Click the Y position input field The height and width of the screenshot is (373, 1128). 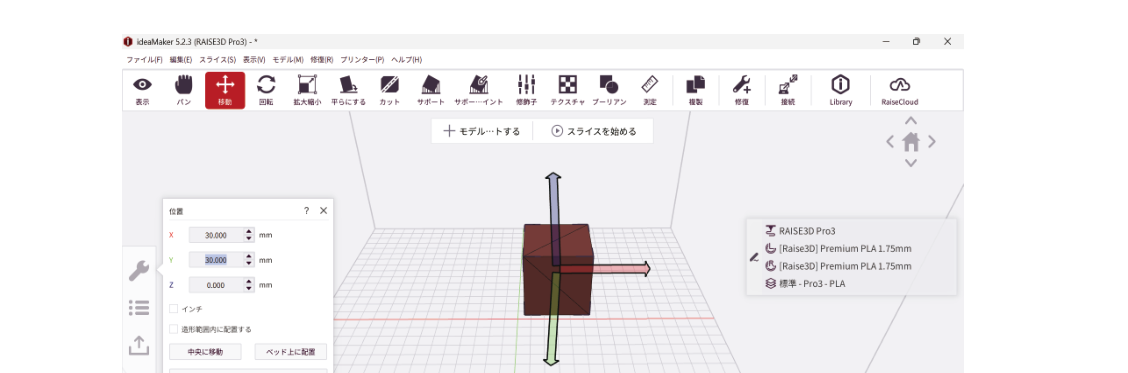[x=217, y=260]
